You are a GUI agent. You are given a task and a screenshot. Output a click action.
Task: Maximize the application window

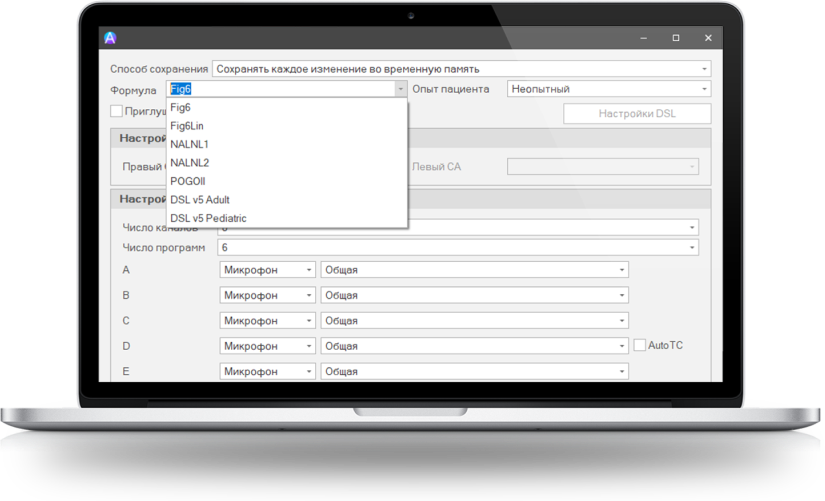tap(676, 38)
